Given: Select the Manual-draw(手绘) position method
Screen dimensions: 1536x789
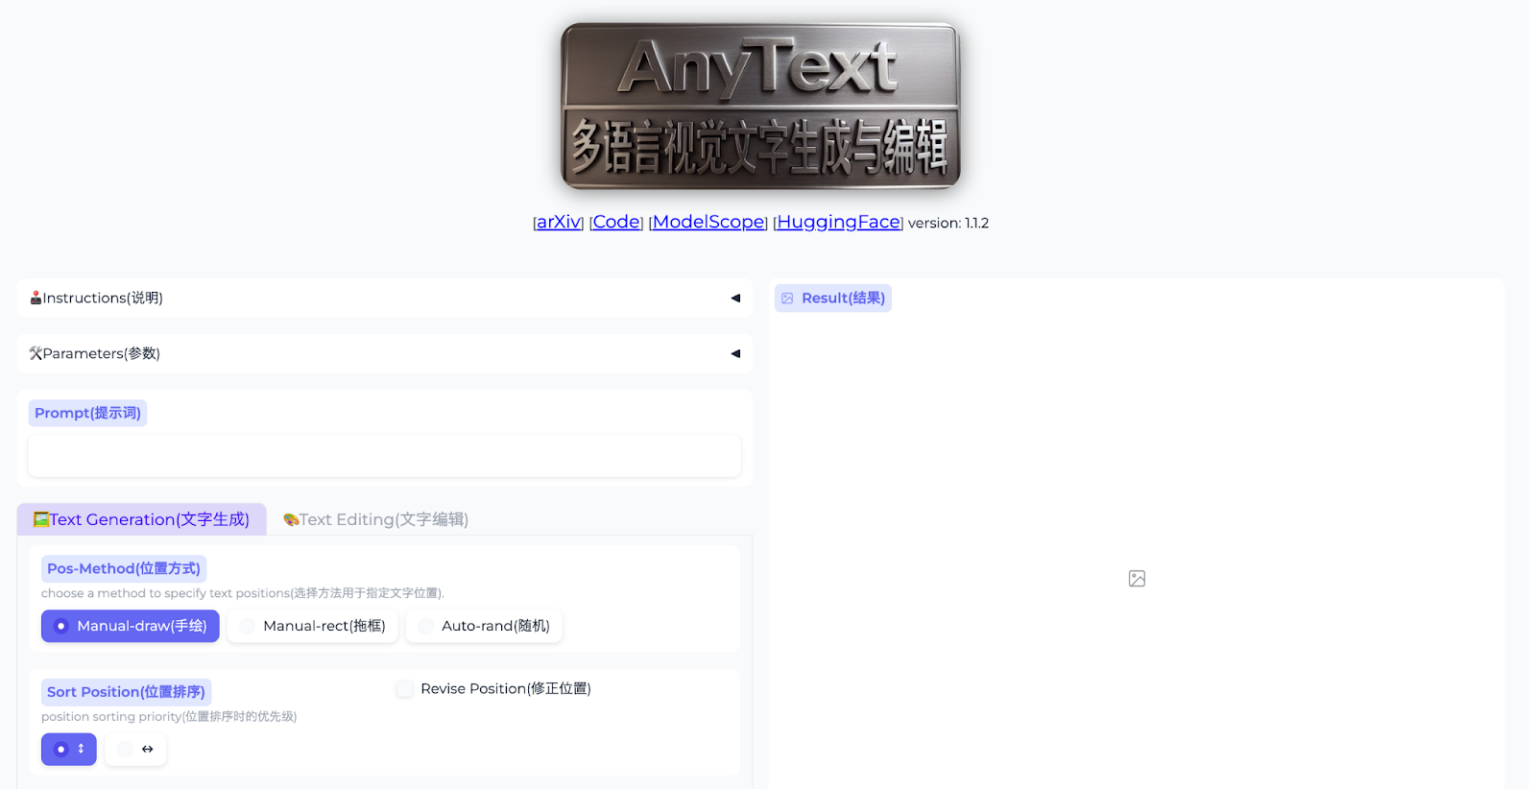Looking at the screenshot, I should tap(129, 625).
